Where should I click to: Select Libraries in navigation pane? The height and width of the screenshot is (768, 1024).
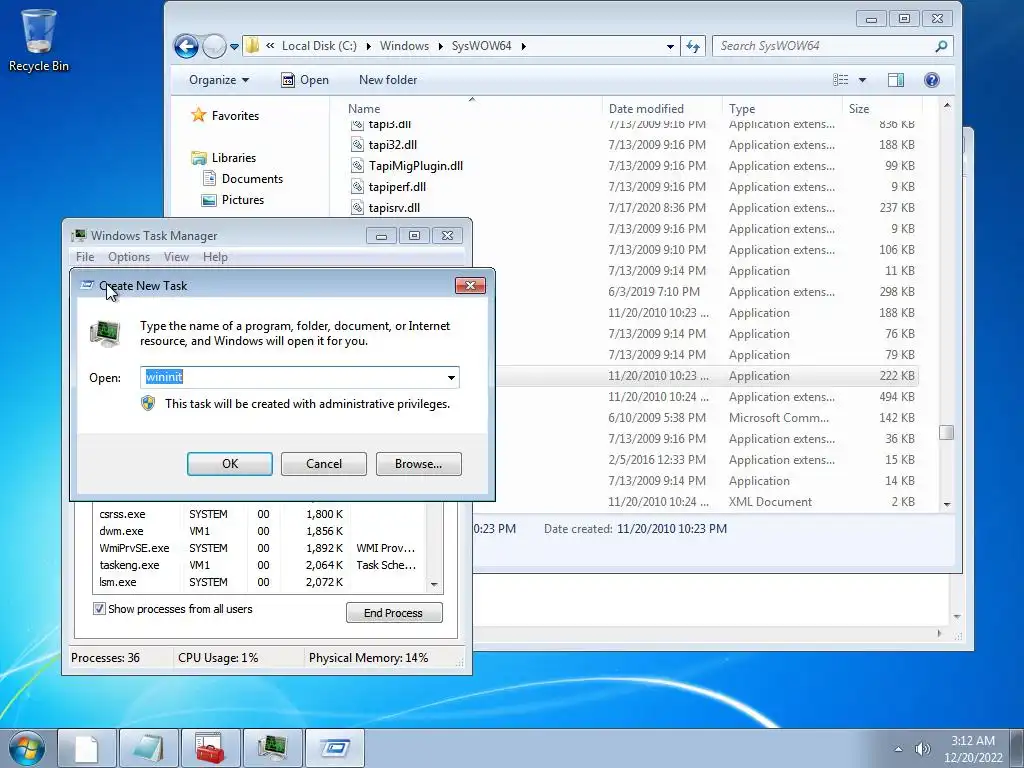pyautogui.click(x=233, y=157)
